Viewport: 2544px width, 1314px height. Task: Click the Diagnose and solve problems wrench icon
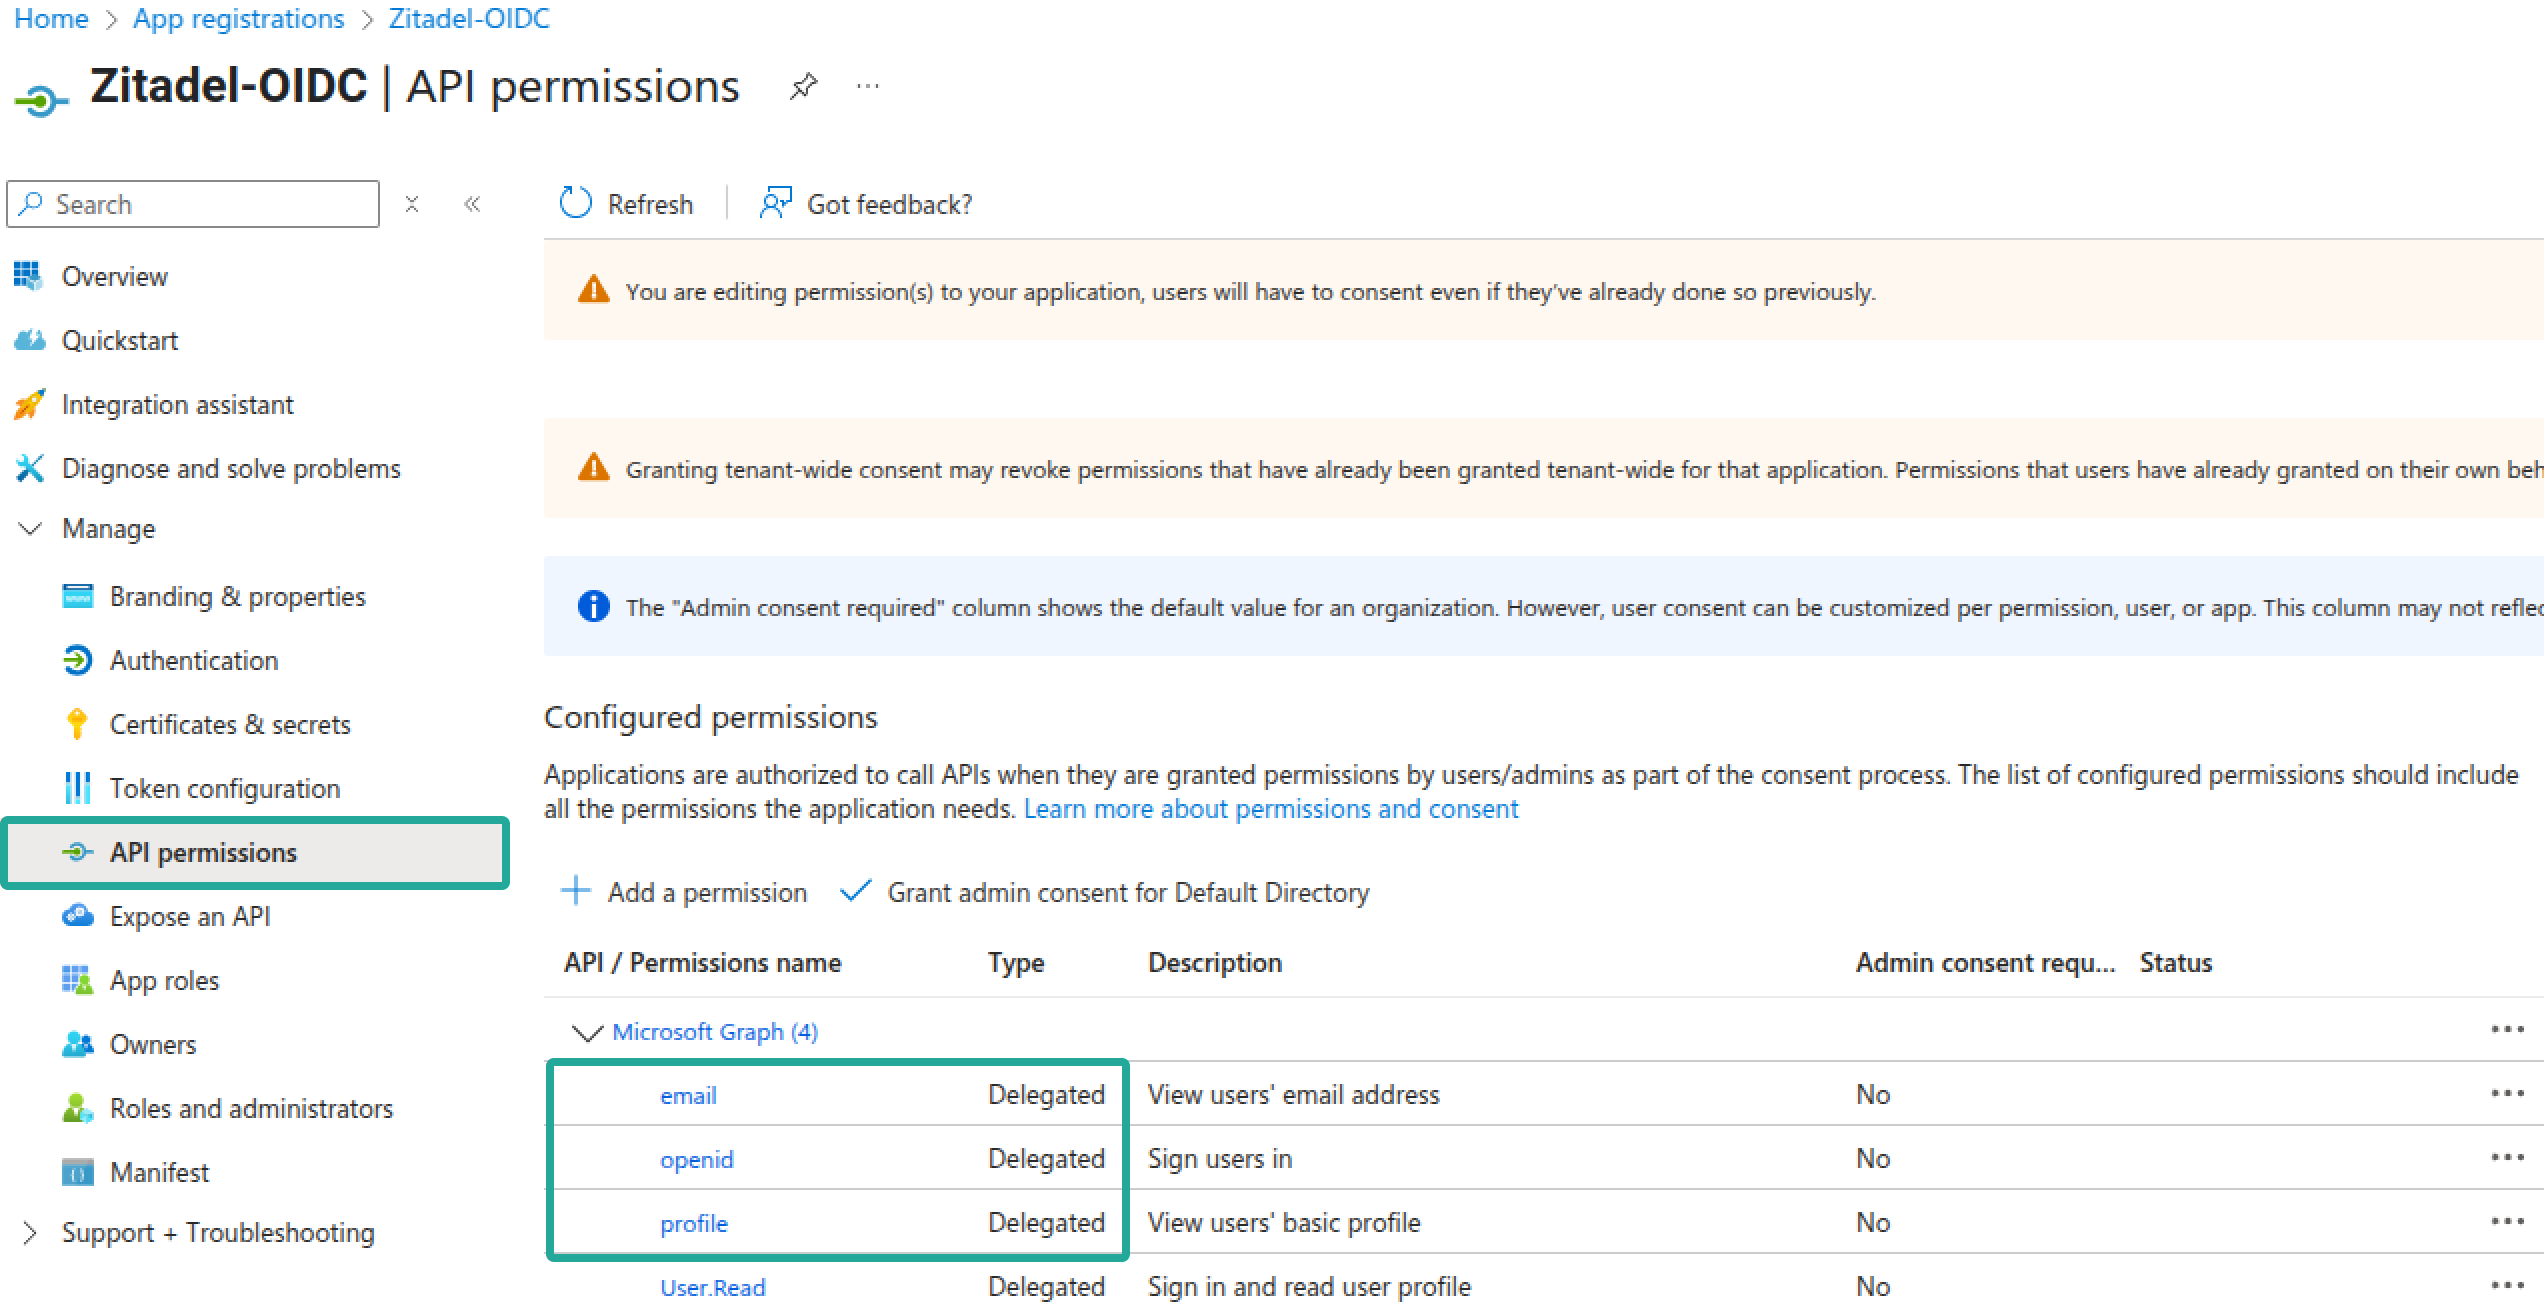(29, 468)
